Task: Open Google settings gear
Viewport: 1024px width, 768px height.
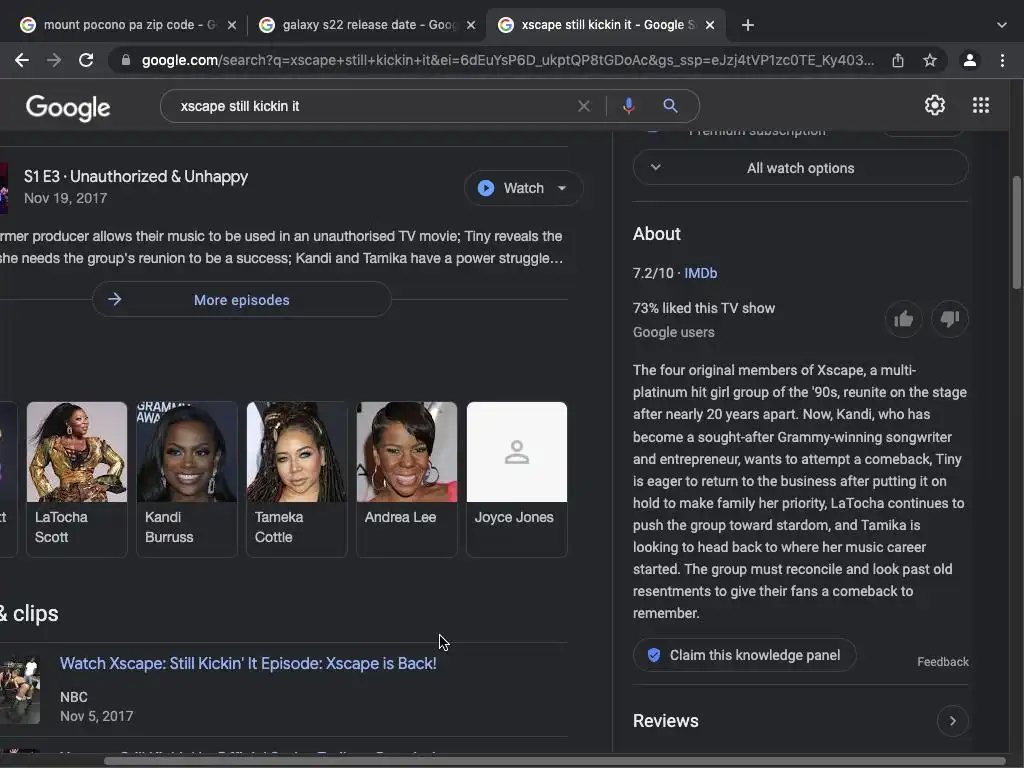Action: [x=935, y=105]
